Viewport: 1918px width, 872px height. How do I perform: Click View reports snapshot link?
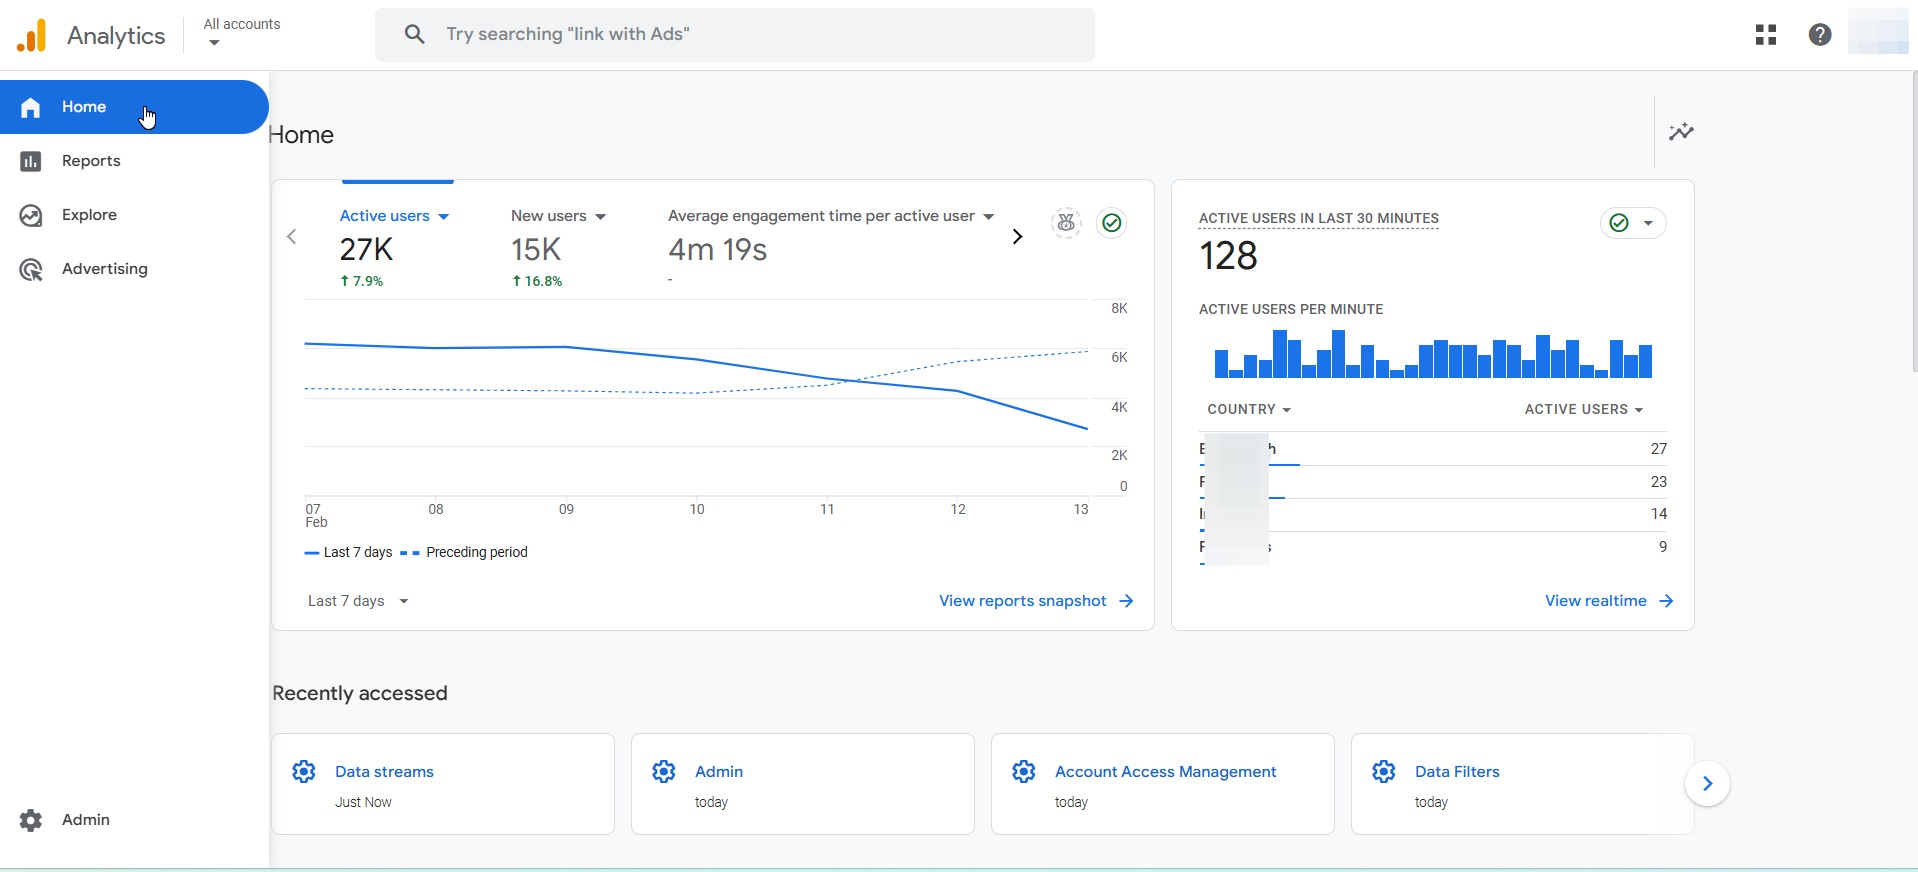[1022, 601]
